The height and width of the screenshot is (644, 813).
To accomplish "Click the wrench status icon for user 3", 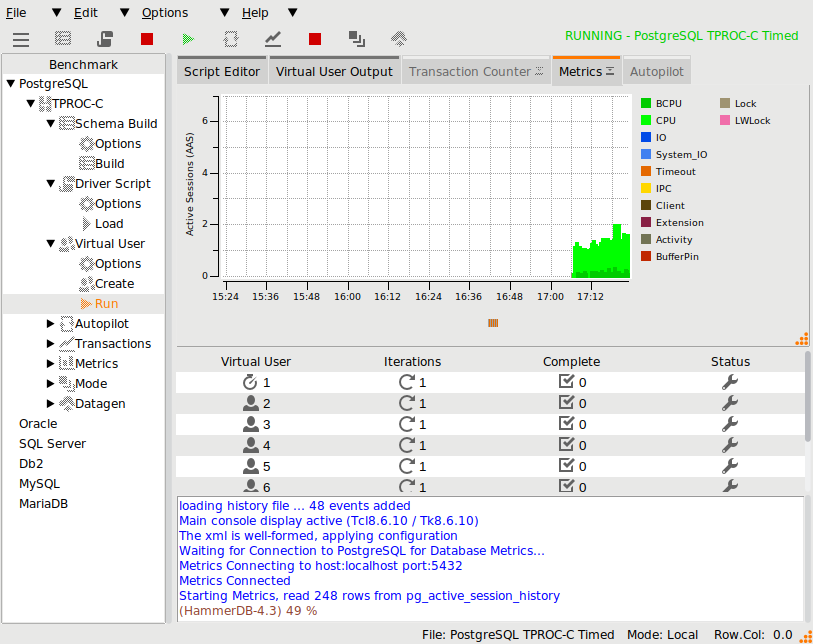I will [730, 424].
